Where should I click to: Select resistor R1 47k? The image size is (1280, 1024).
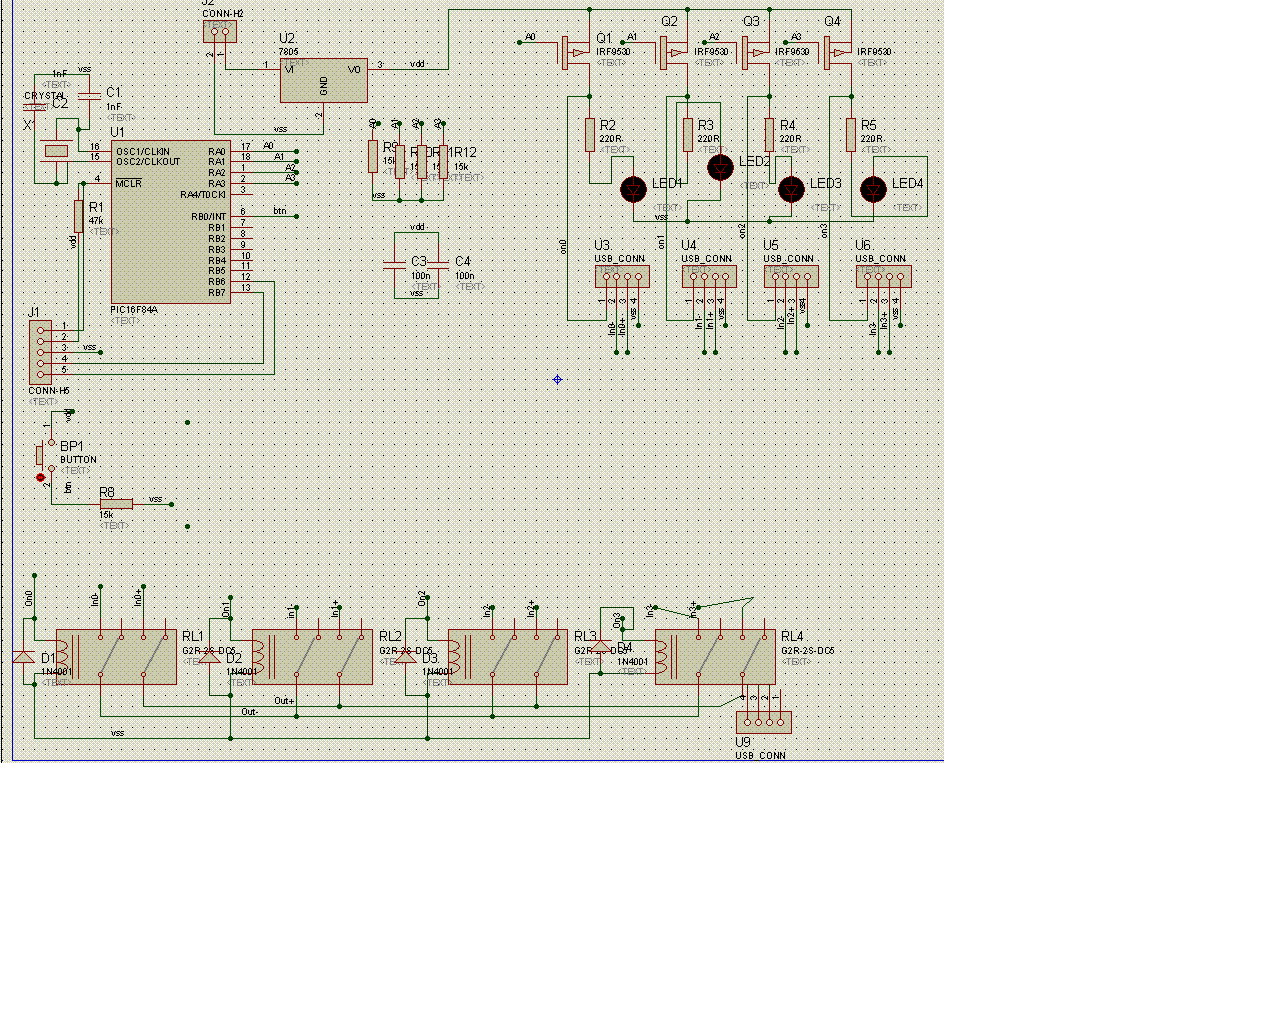(x=78, y=216)
